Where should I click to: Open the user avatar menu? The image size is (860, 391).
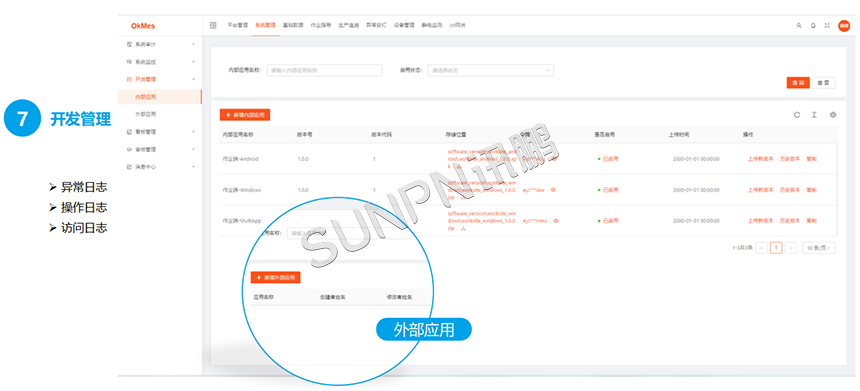tap(844, 25)
